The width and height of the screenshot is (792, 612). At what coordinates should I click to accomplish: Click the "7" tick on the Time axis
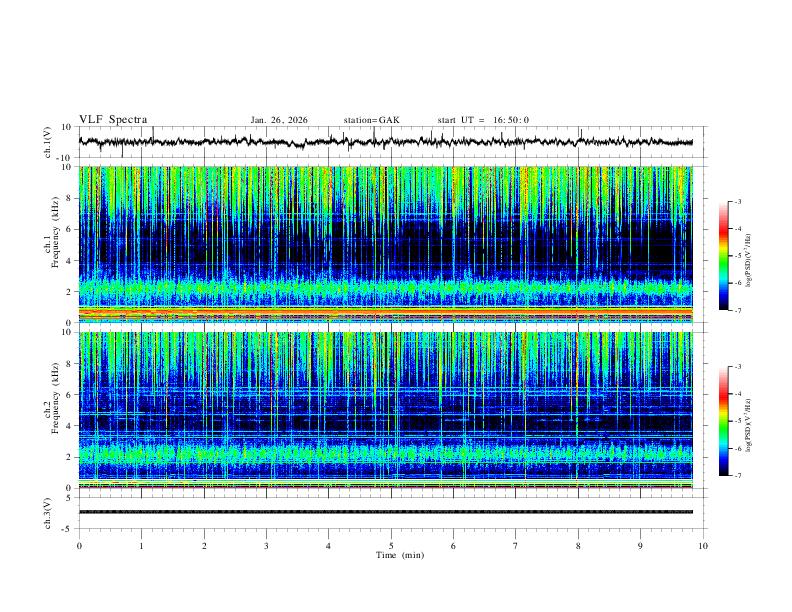pyautogui.click(x=516, y=546)
